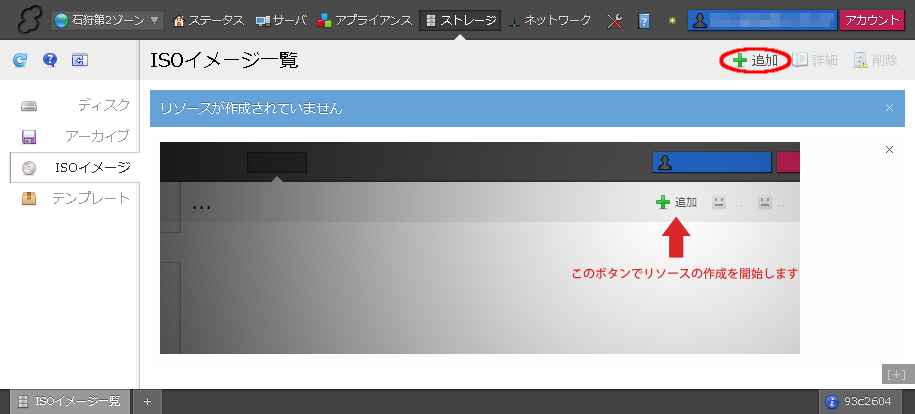Open the 石狩第2ゾーン zone dropdown
915x414 pixels.
tap(108, 20)
